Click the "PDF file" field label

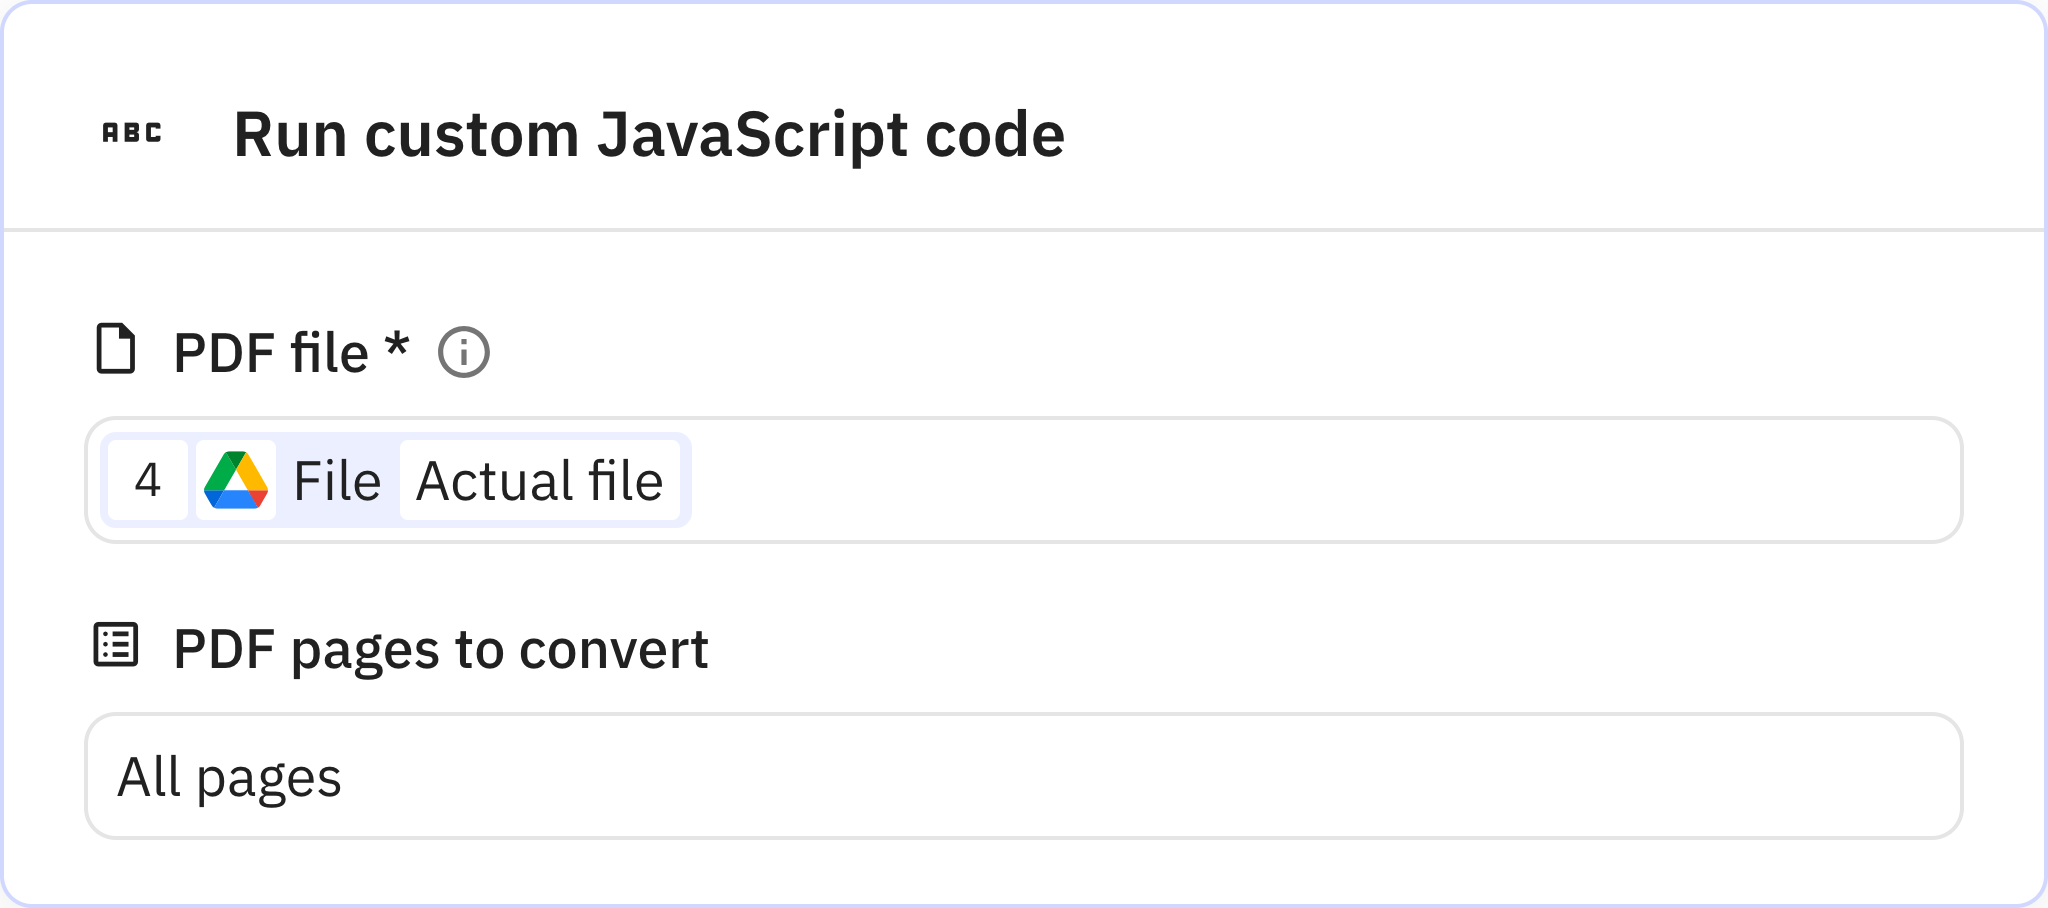pos(270,353)
